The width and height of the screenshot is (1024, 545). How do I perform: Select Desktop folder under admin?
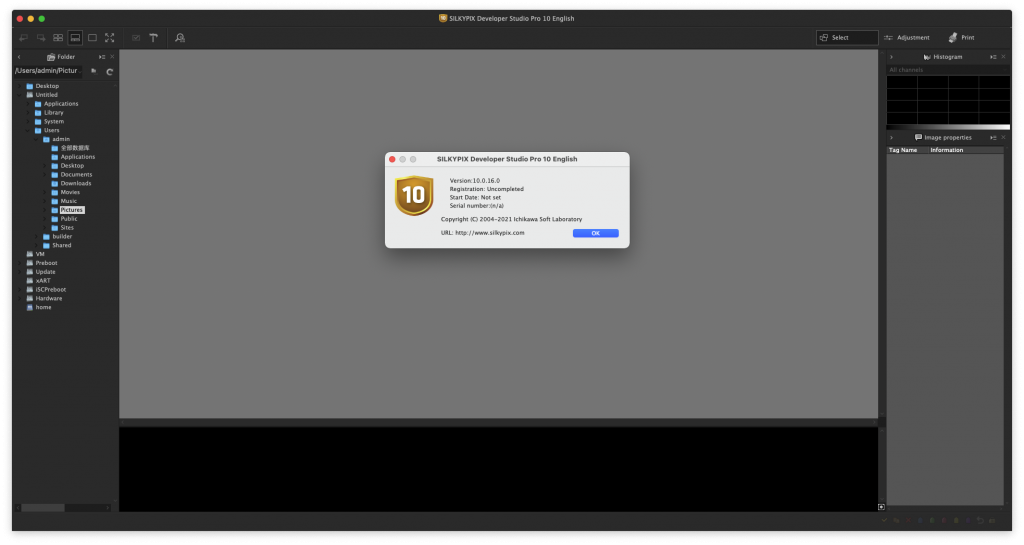click(x=72, y=166)
